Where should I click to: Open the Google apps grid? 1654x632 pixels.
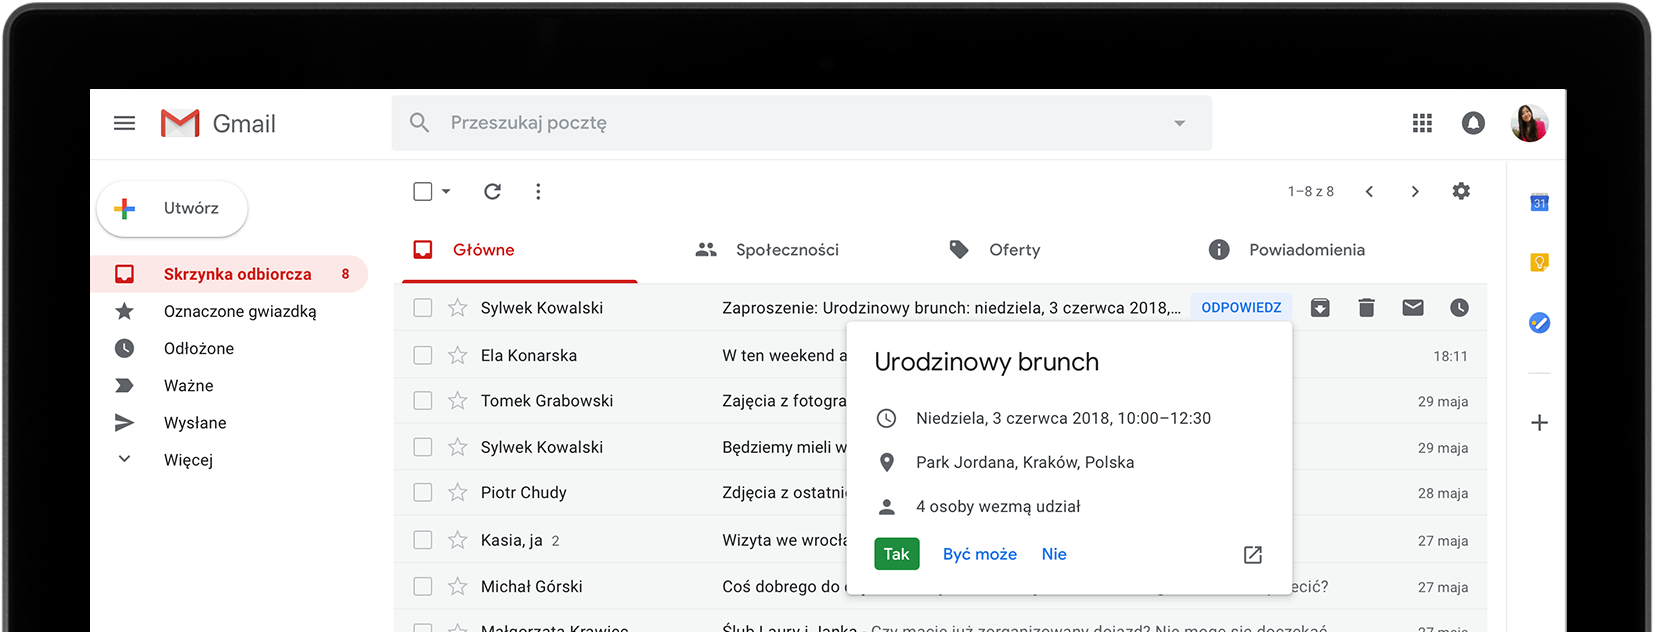[1422, 123]
